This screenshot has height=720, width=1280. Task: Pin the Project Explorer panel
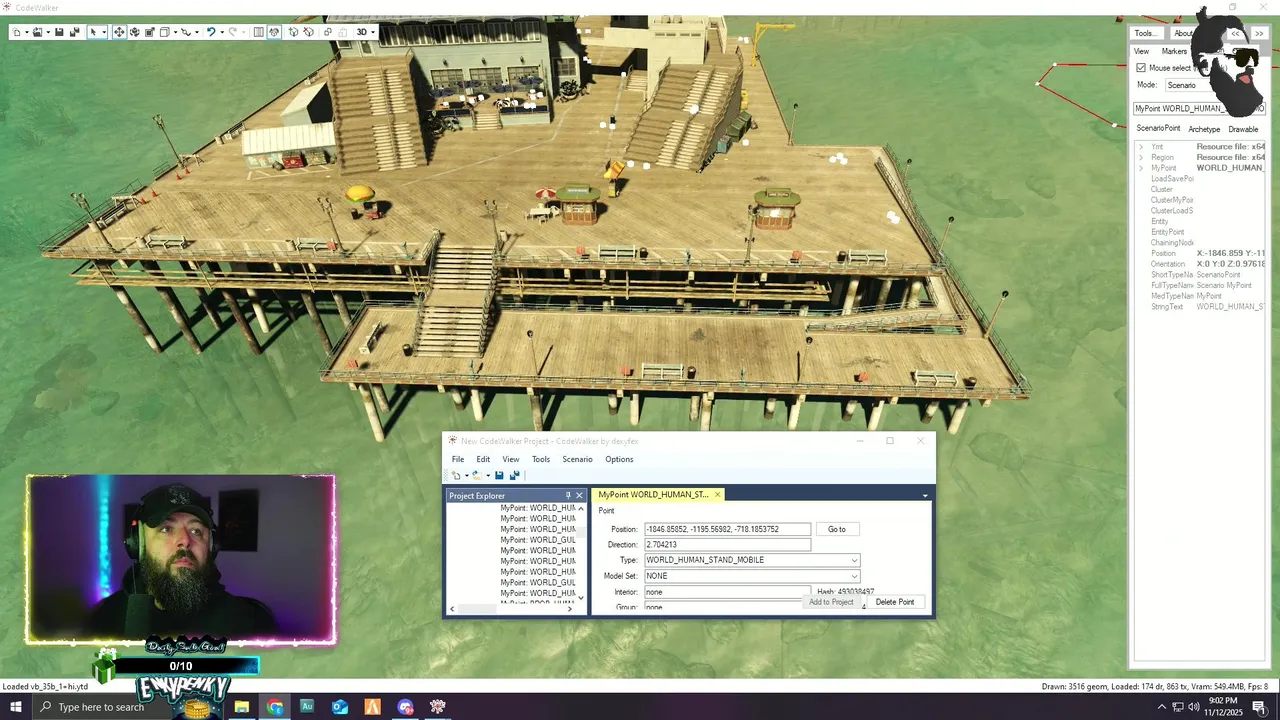pos(568,495)
